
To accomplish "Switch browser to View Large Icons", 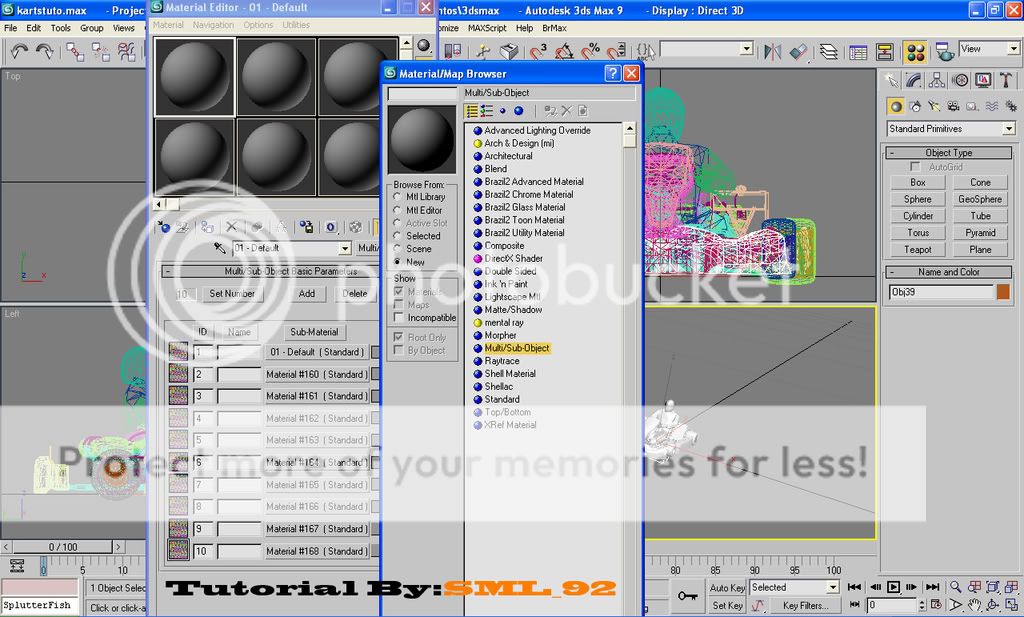I will pos(519,111).
